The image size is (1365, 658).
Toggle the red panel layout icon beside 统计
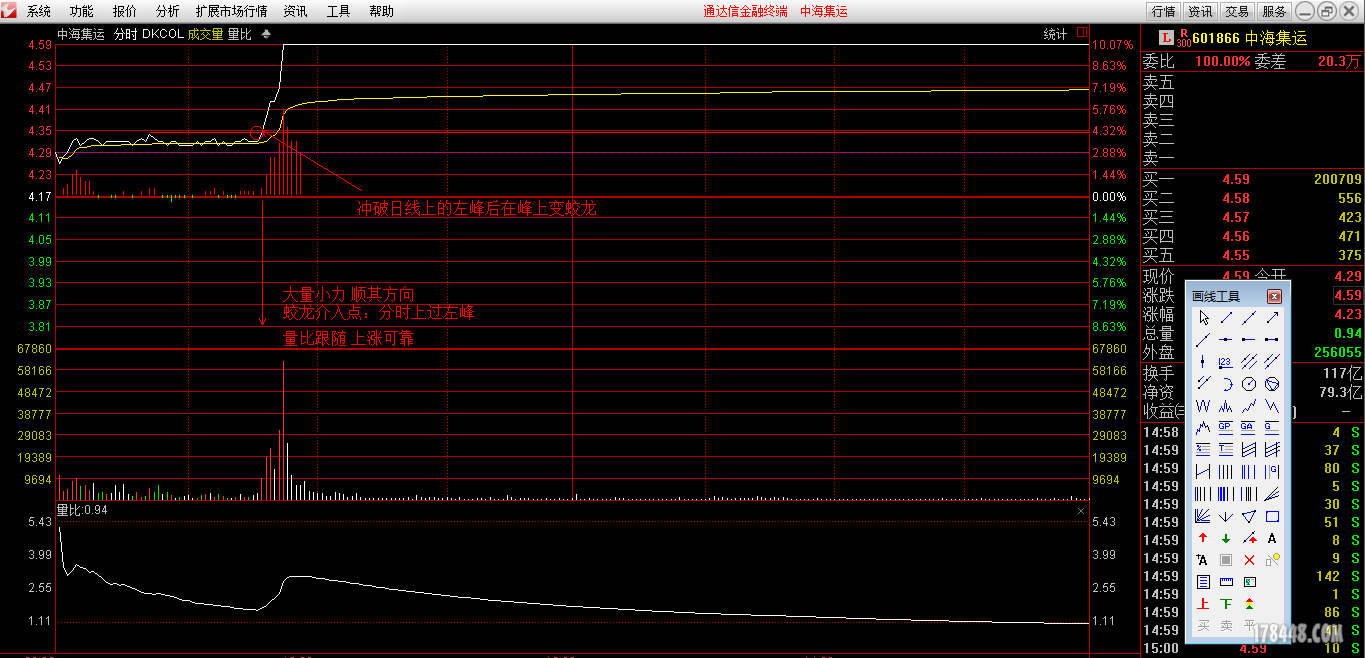coord(1082,34)
